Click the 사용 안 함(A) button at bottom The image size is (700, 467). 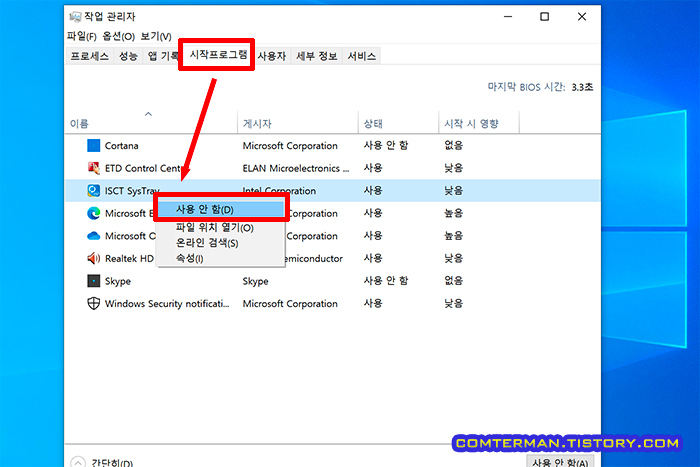click(560, 461)
